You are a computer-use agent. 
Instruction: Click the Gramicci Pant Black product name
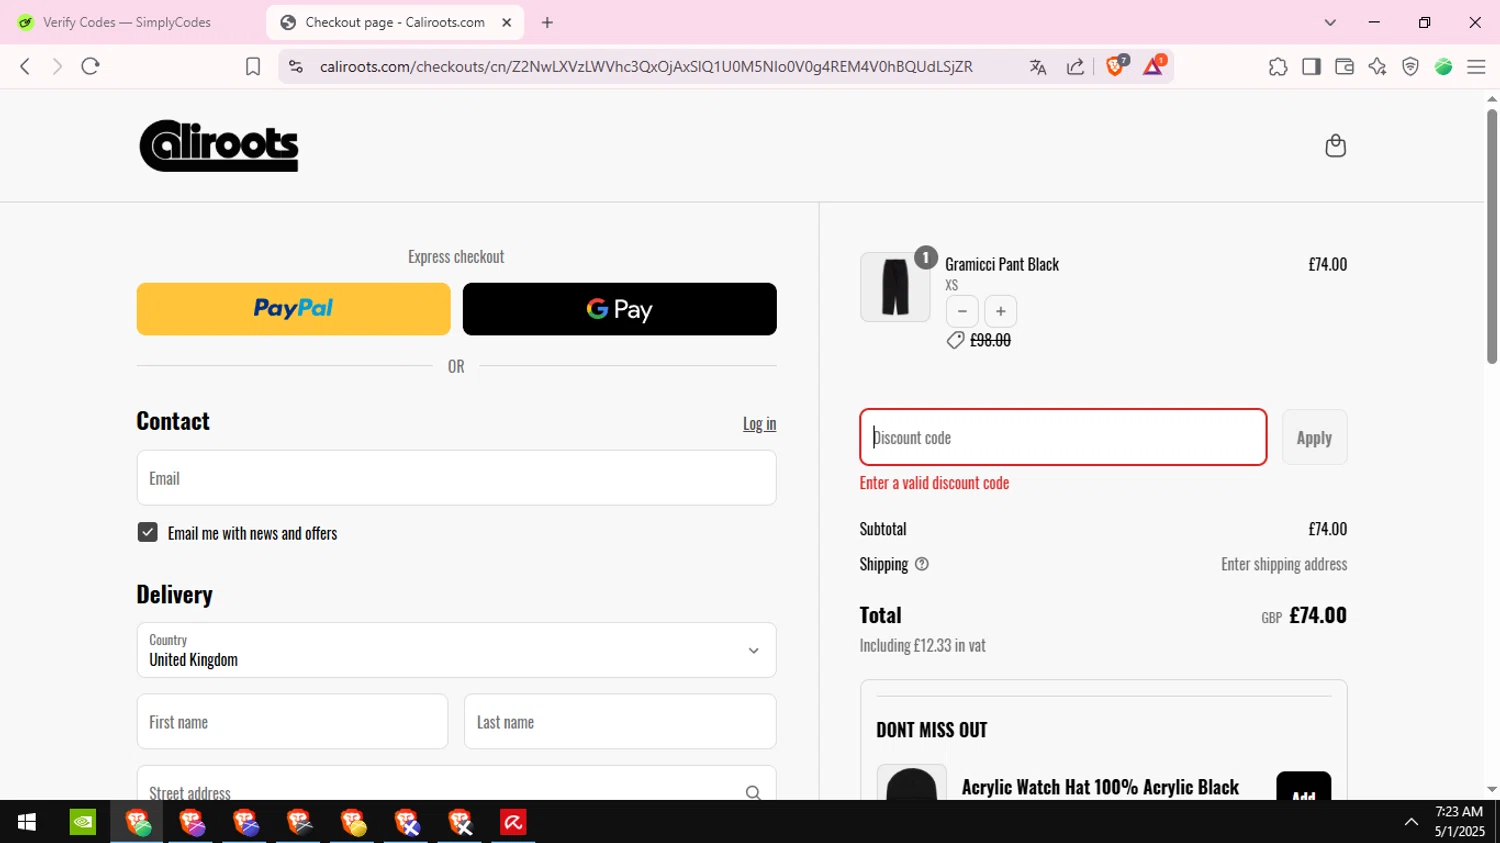[1002, 264]
